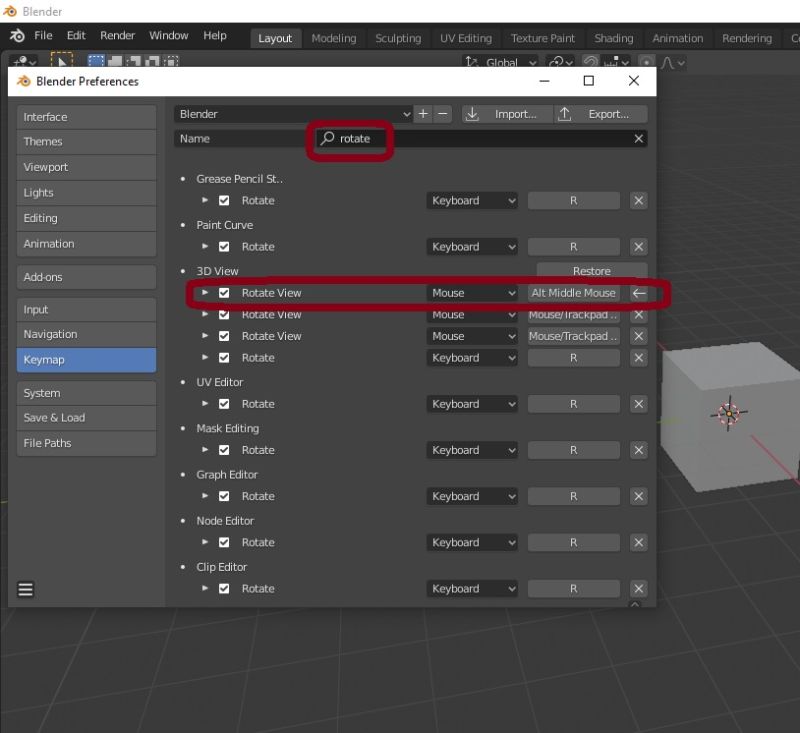The height and width of the screenshot is (733, 800).
Task: Click the Alt Middle Mouse shortcut field
Action: [573, 293]
